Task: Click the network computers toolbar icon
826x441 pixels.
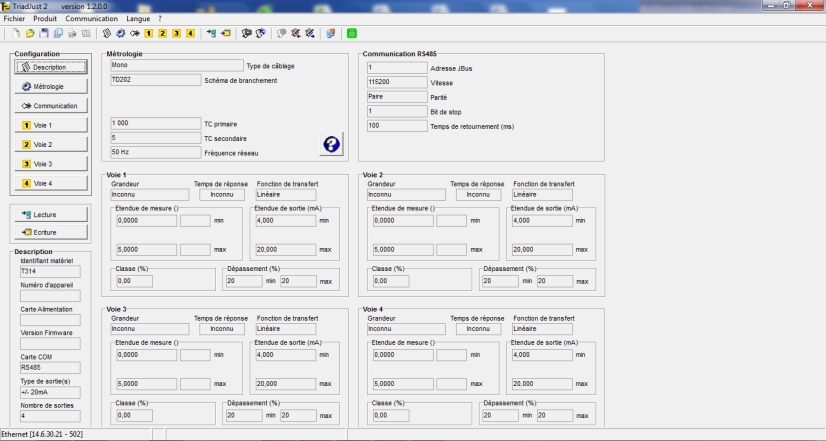Action: click(331, 33)
